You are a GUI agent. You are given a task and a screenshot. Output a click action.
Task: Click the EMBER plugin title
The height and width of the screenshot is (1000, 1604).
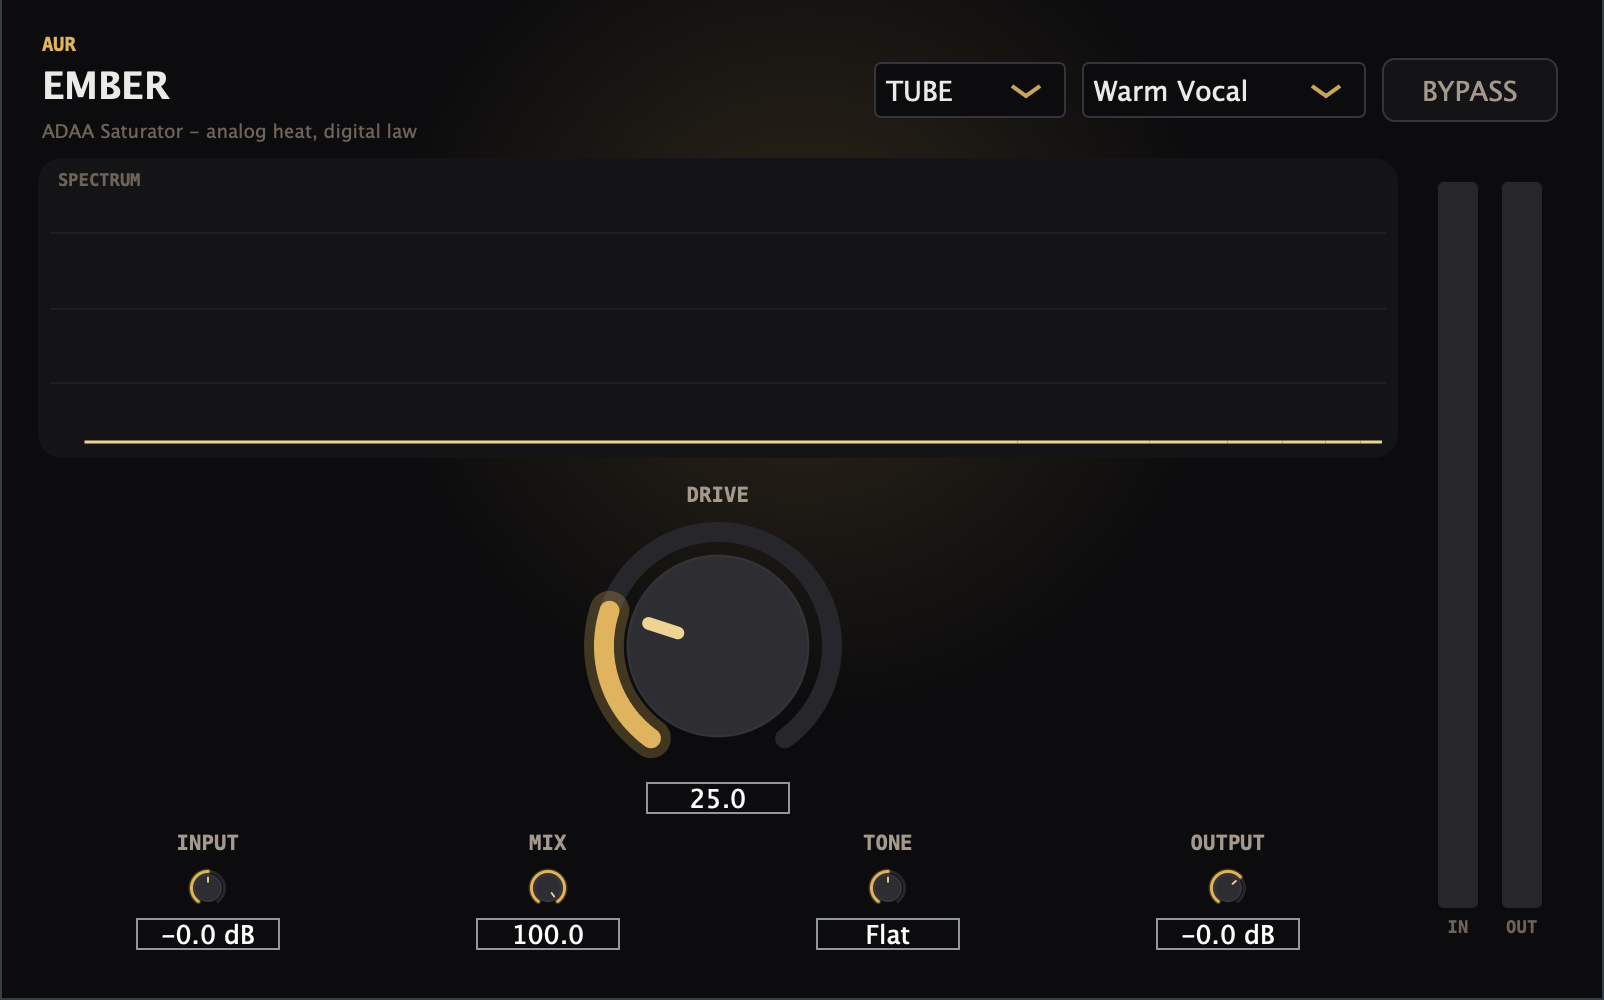(x=106, y=86)
